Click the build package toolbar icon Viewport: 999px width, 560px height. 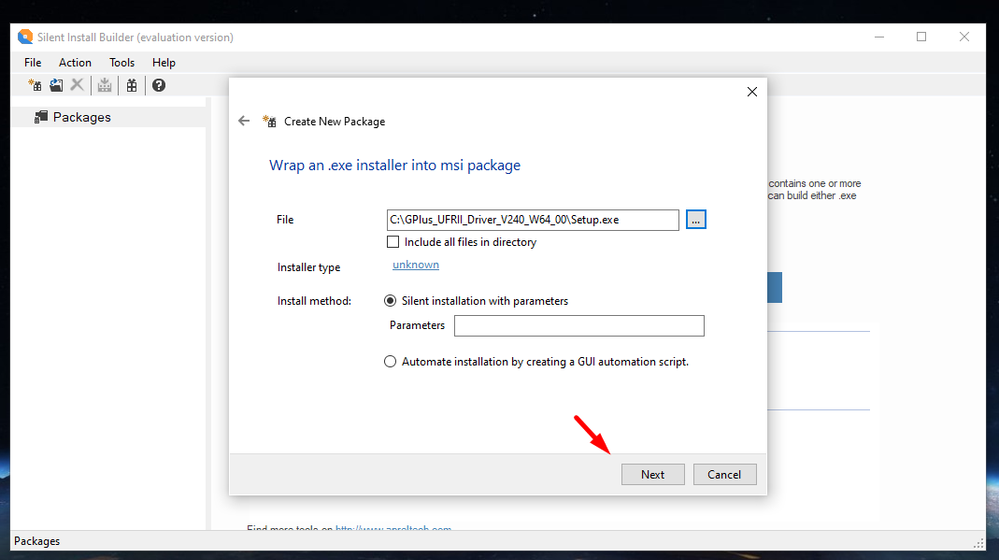click(104, 85)
